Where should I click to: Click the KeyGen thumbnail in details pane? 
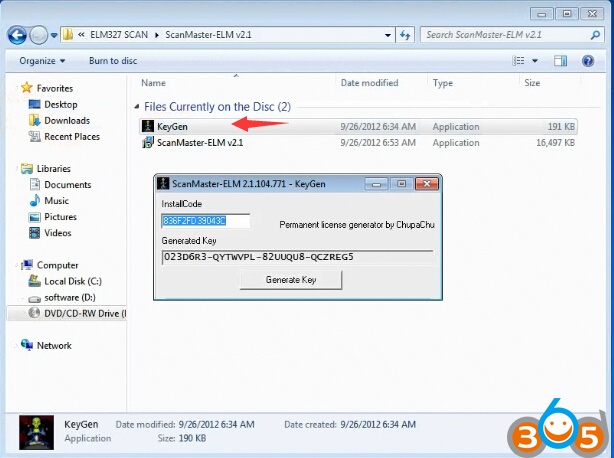coord(36,432)
